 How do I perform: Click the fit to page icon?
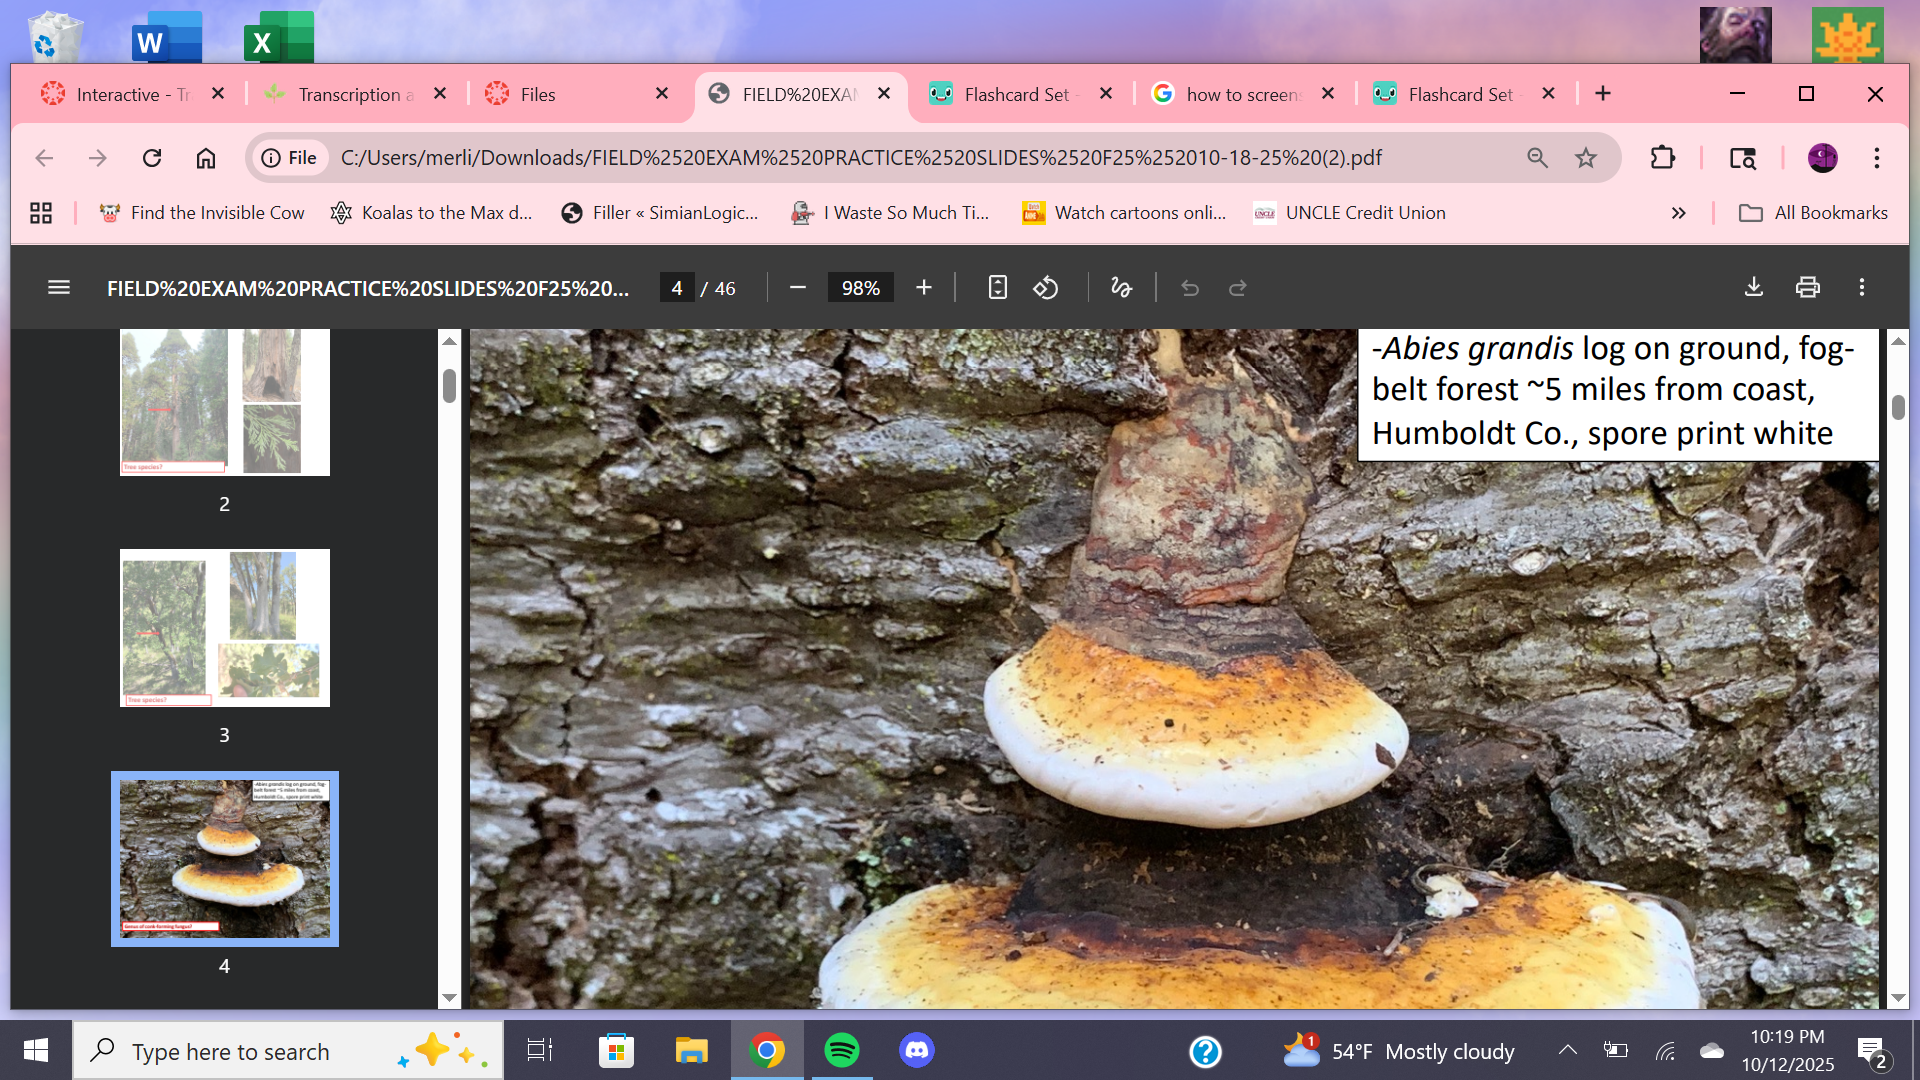[997, 288]
